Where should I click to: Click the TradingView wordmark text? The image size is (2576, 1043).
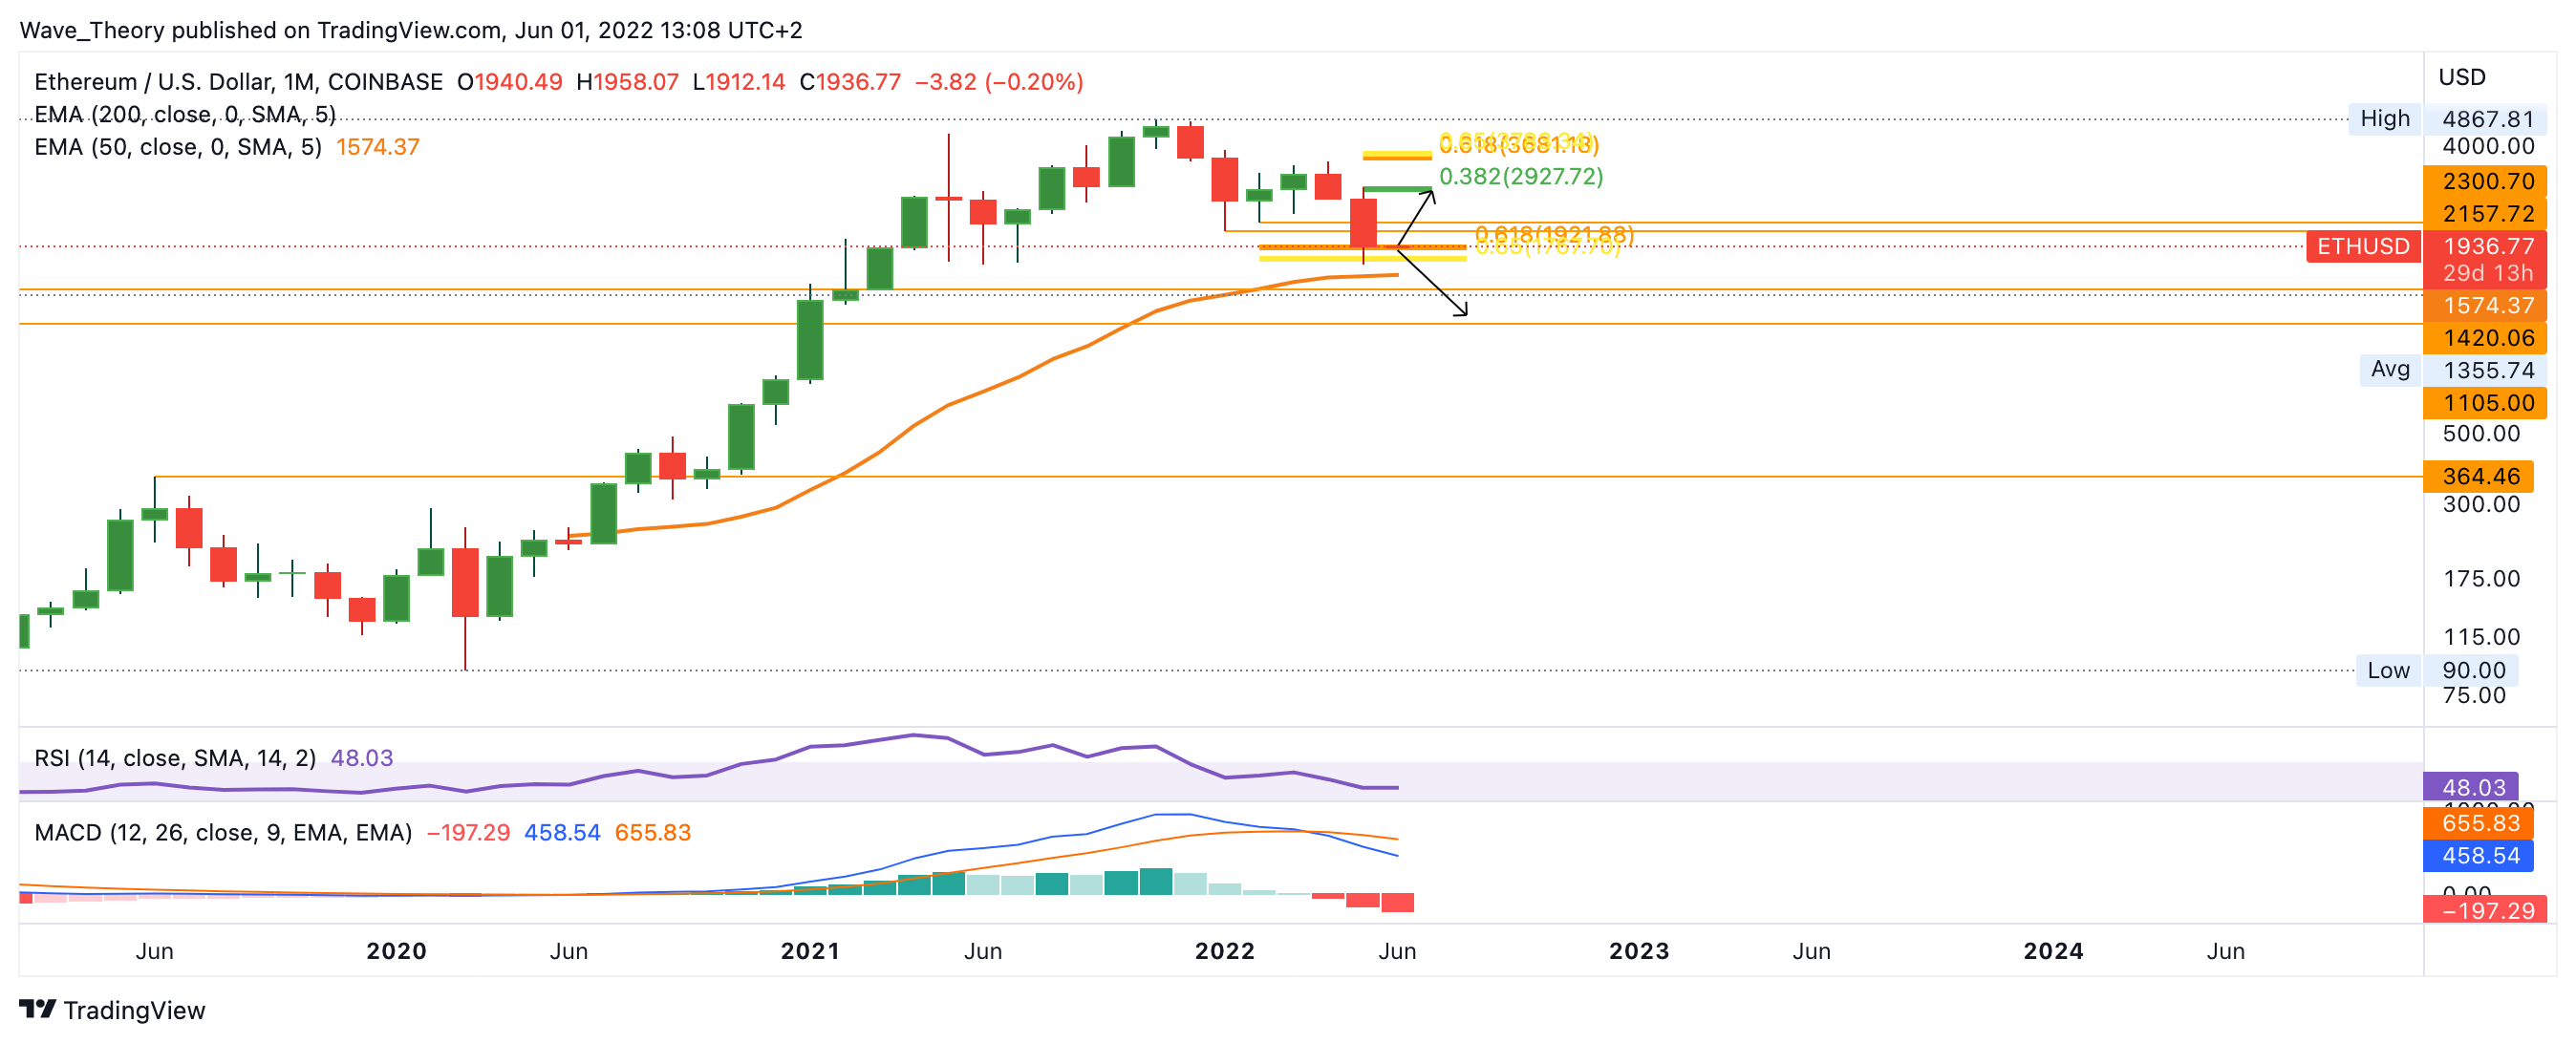(134, 1010)
